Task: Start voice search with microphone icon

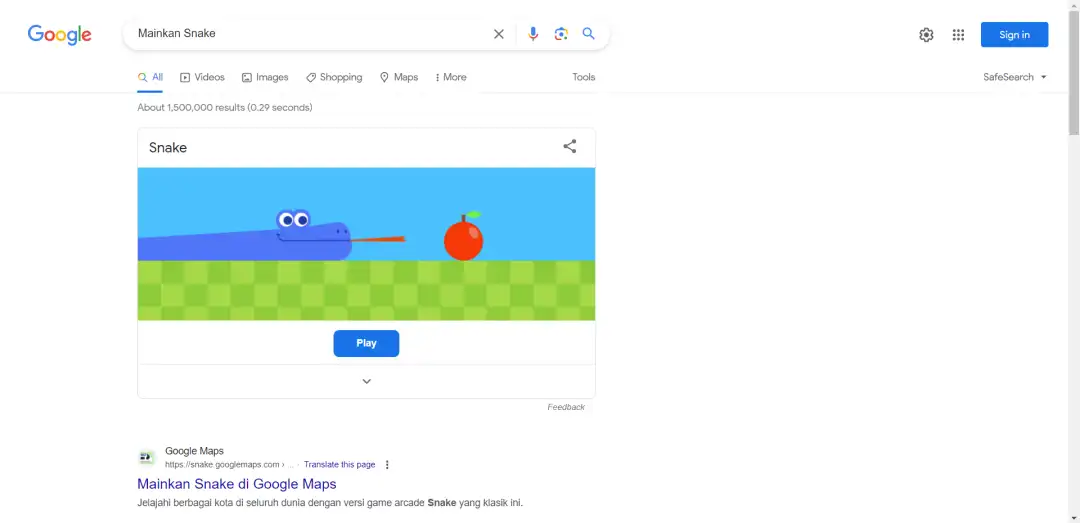Action: tap(532, 34)
